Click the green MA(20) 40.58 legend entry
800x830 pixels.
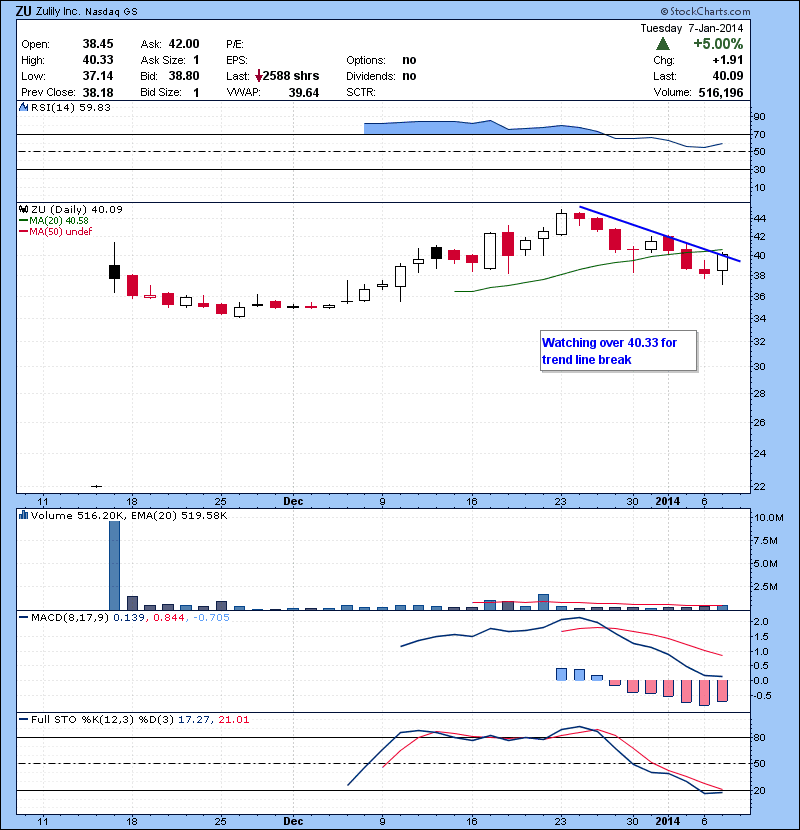(x=54, y=221)
